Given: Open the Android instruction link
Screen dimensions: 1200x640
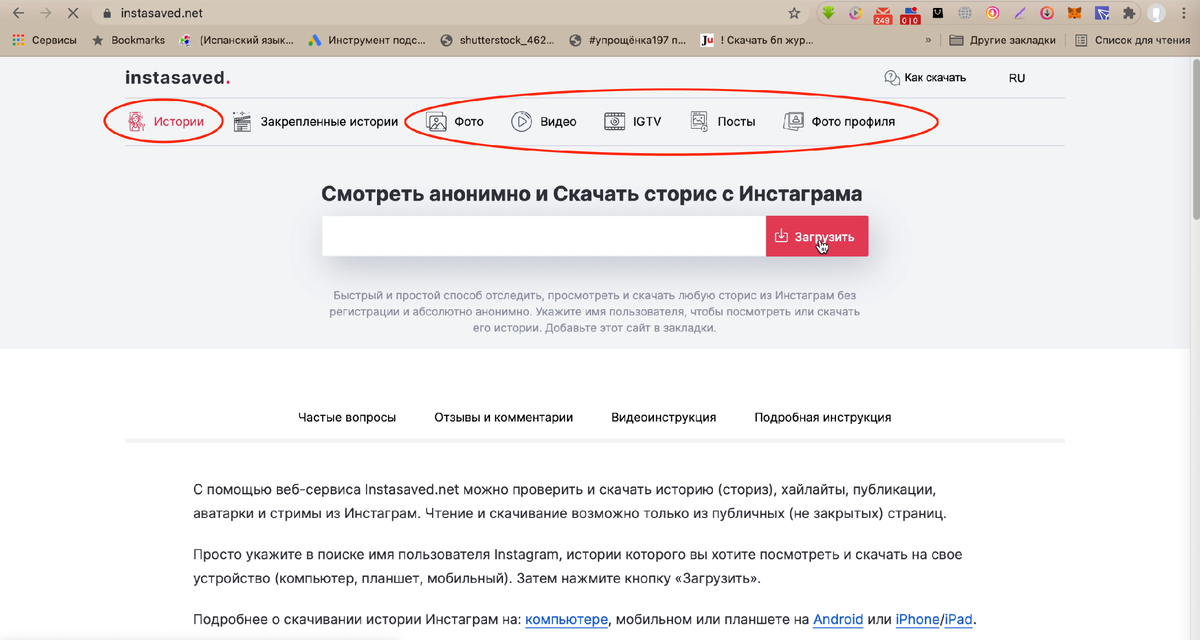Looking at the screenshot, I should 838,619.
